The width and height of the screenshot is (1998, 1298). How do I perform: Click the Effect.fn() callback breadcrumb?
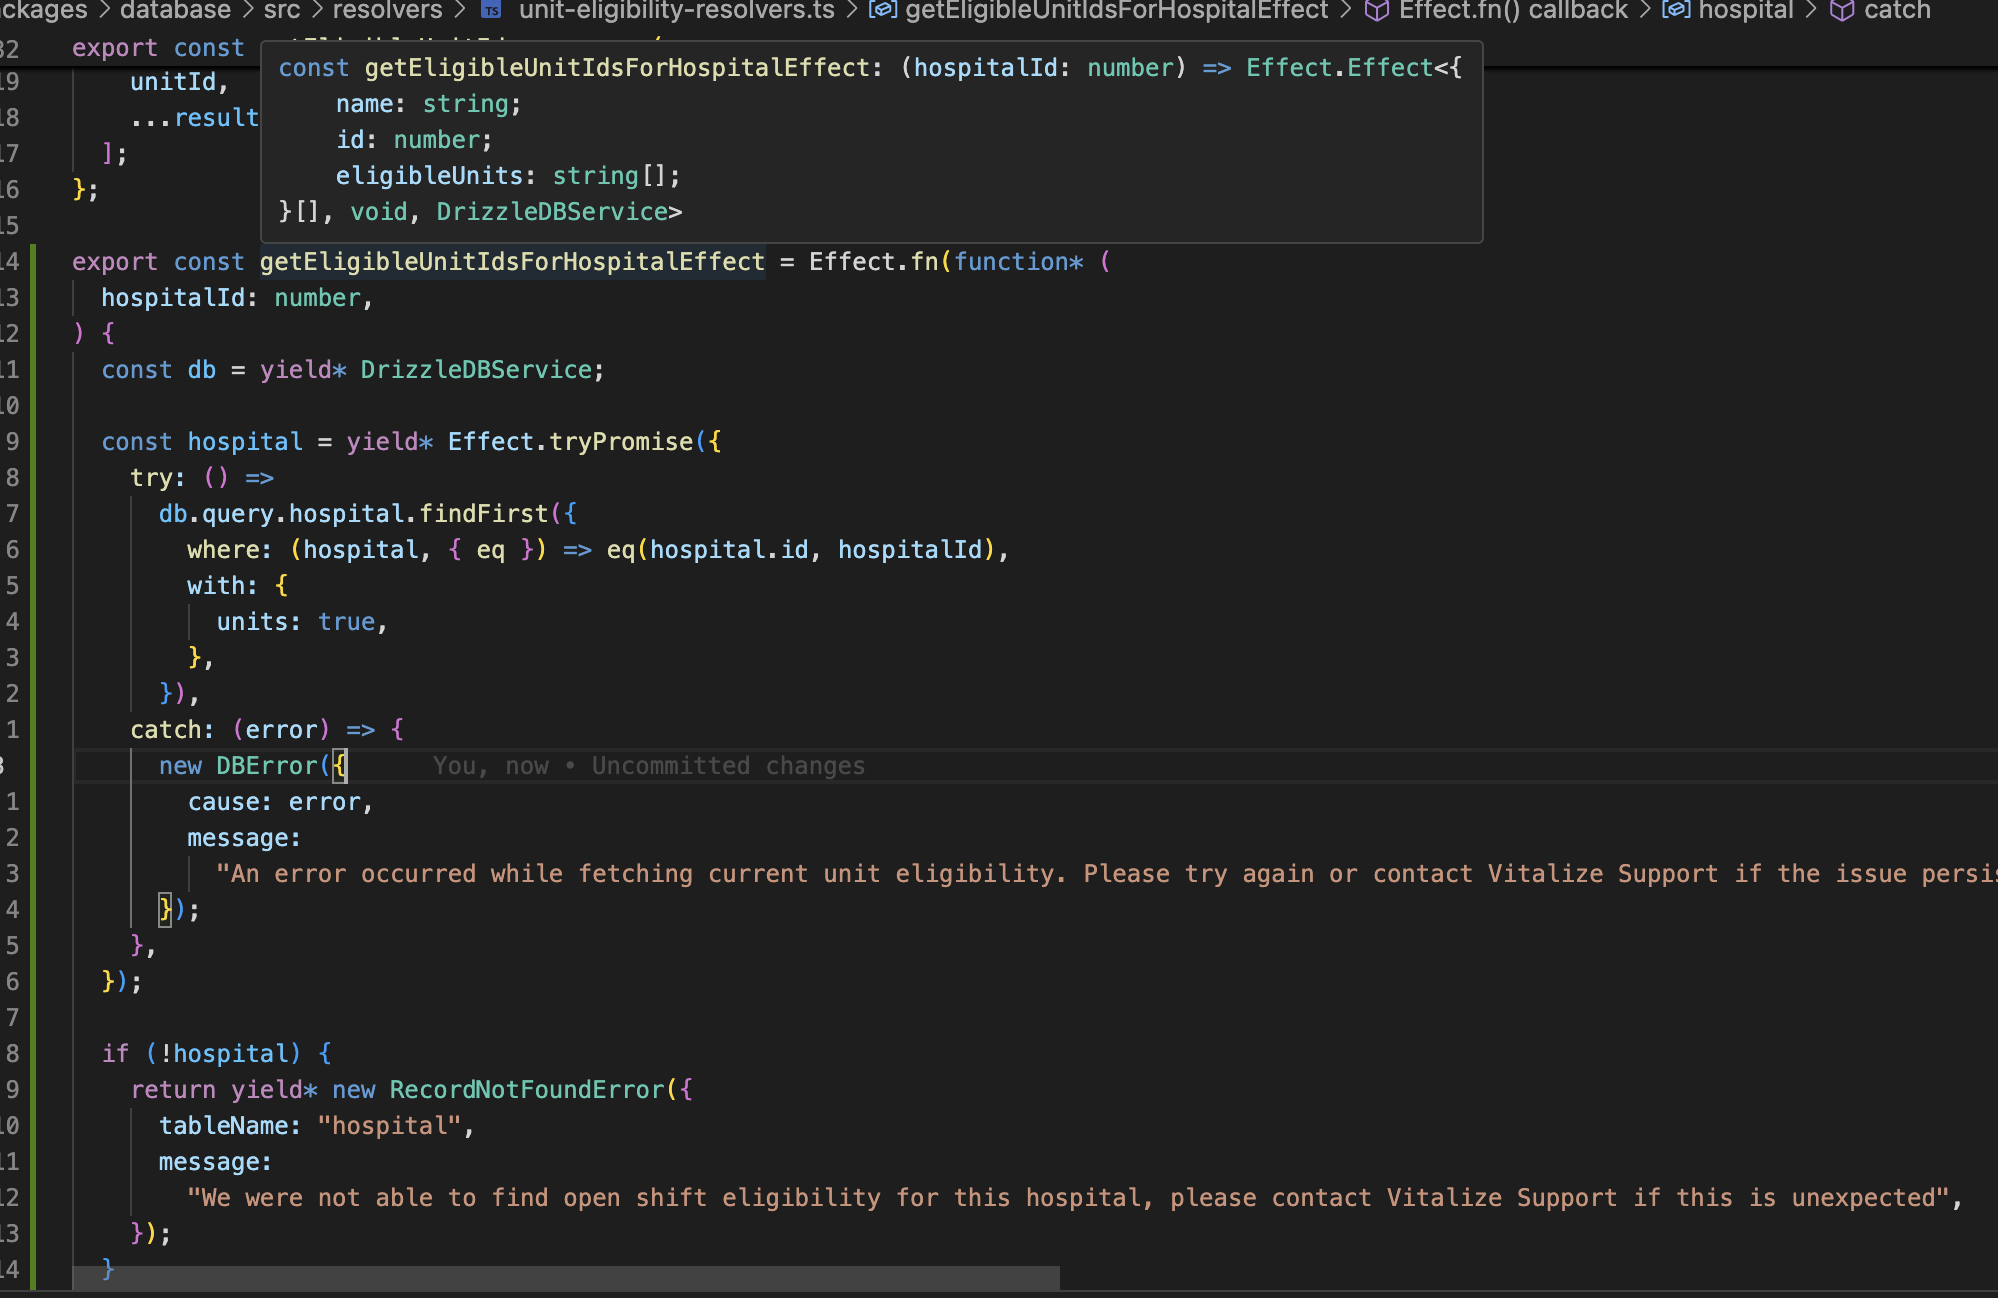(1513, 10)
